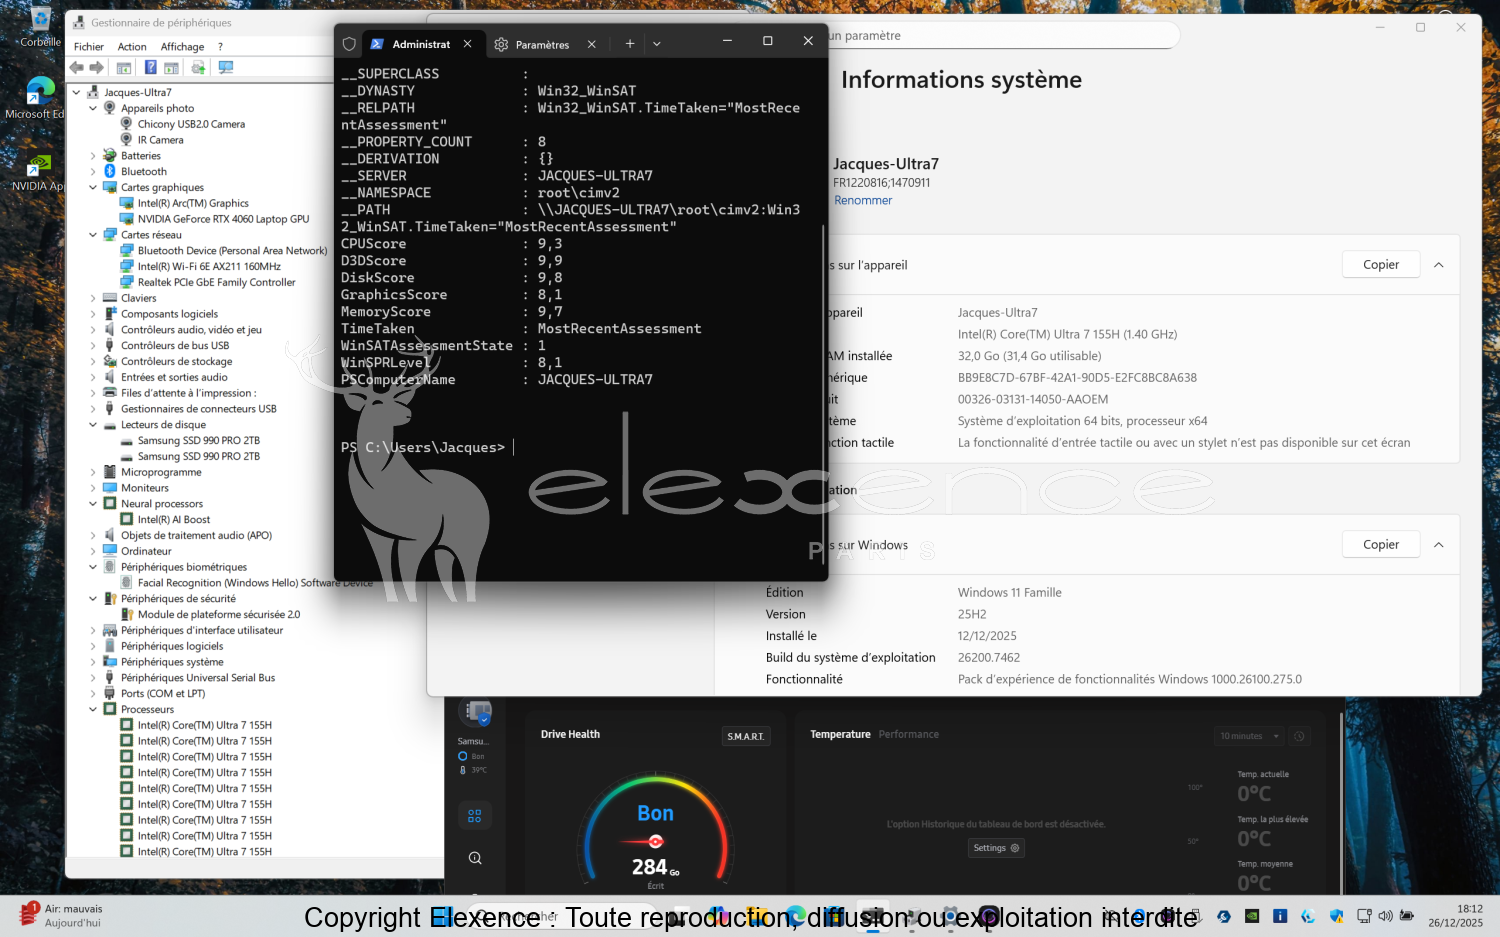The image size is (1500, 937).
Task: Open the Samsung Magician dashboard grid icon
Action: pyautogui.click(x=475, y=816)
